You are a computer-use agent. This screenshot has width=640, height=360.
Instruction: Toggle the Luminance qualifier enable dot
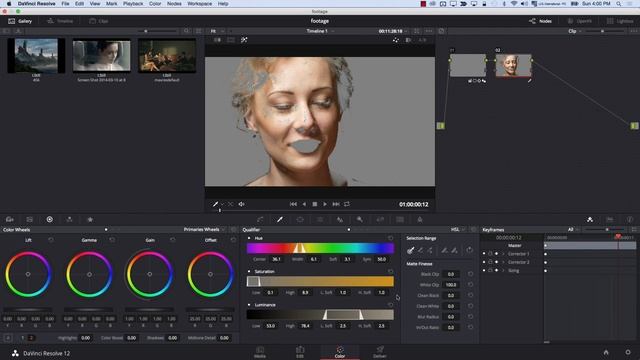point(249,305)
